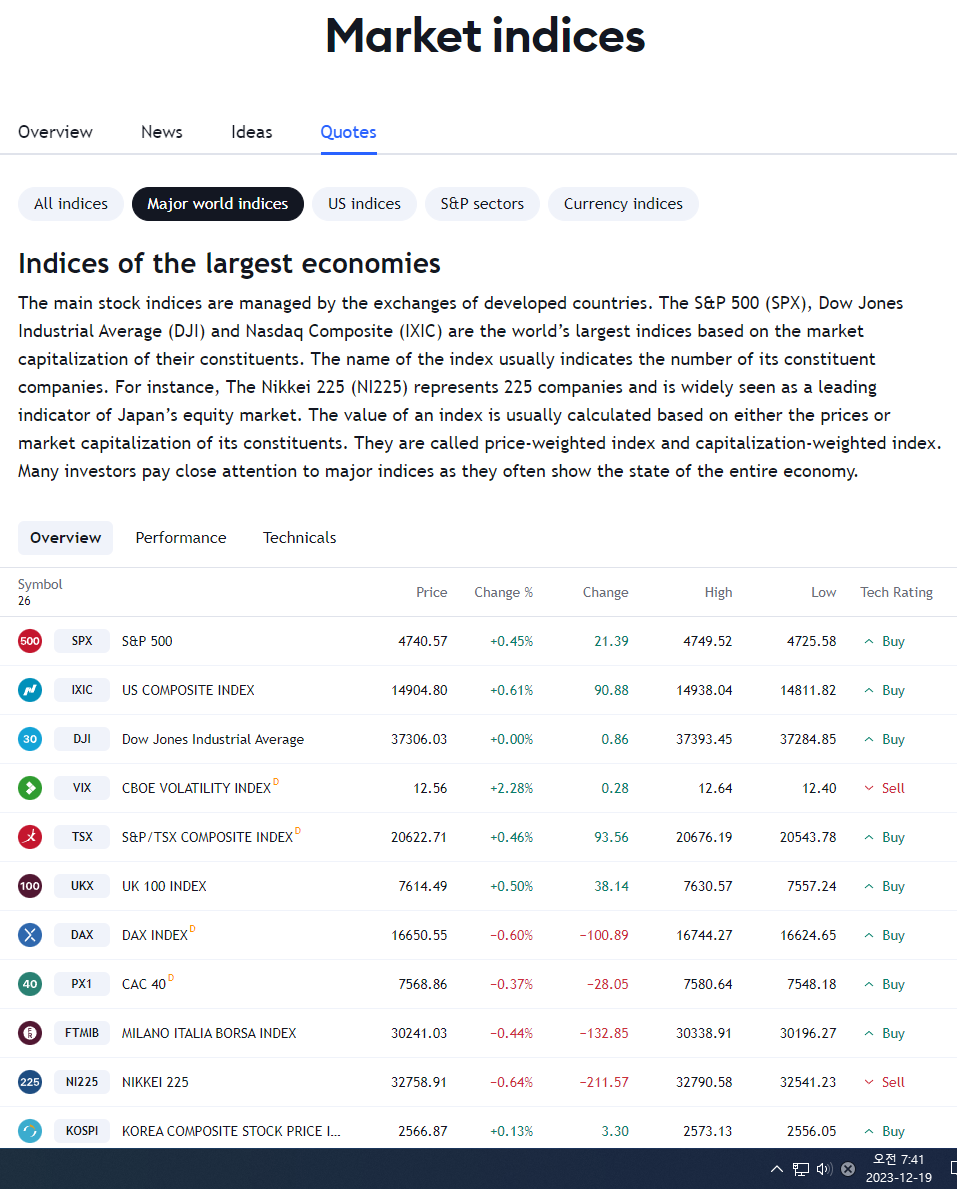The height and width of the screenshot is (1189, 957).
Task: Switch to the Ideas tab
Action: pyautogui.click(x=252, y=132)
